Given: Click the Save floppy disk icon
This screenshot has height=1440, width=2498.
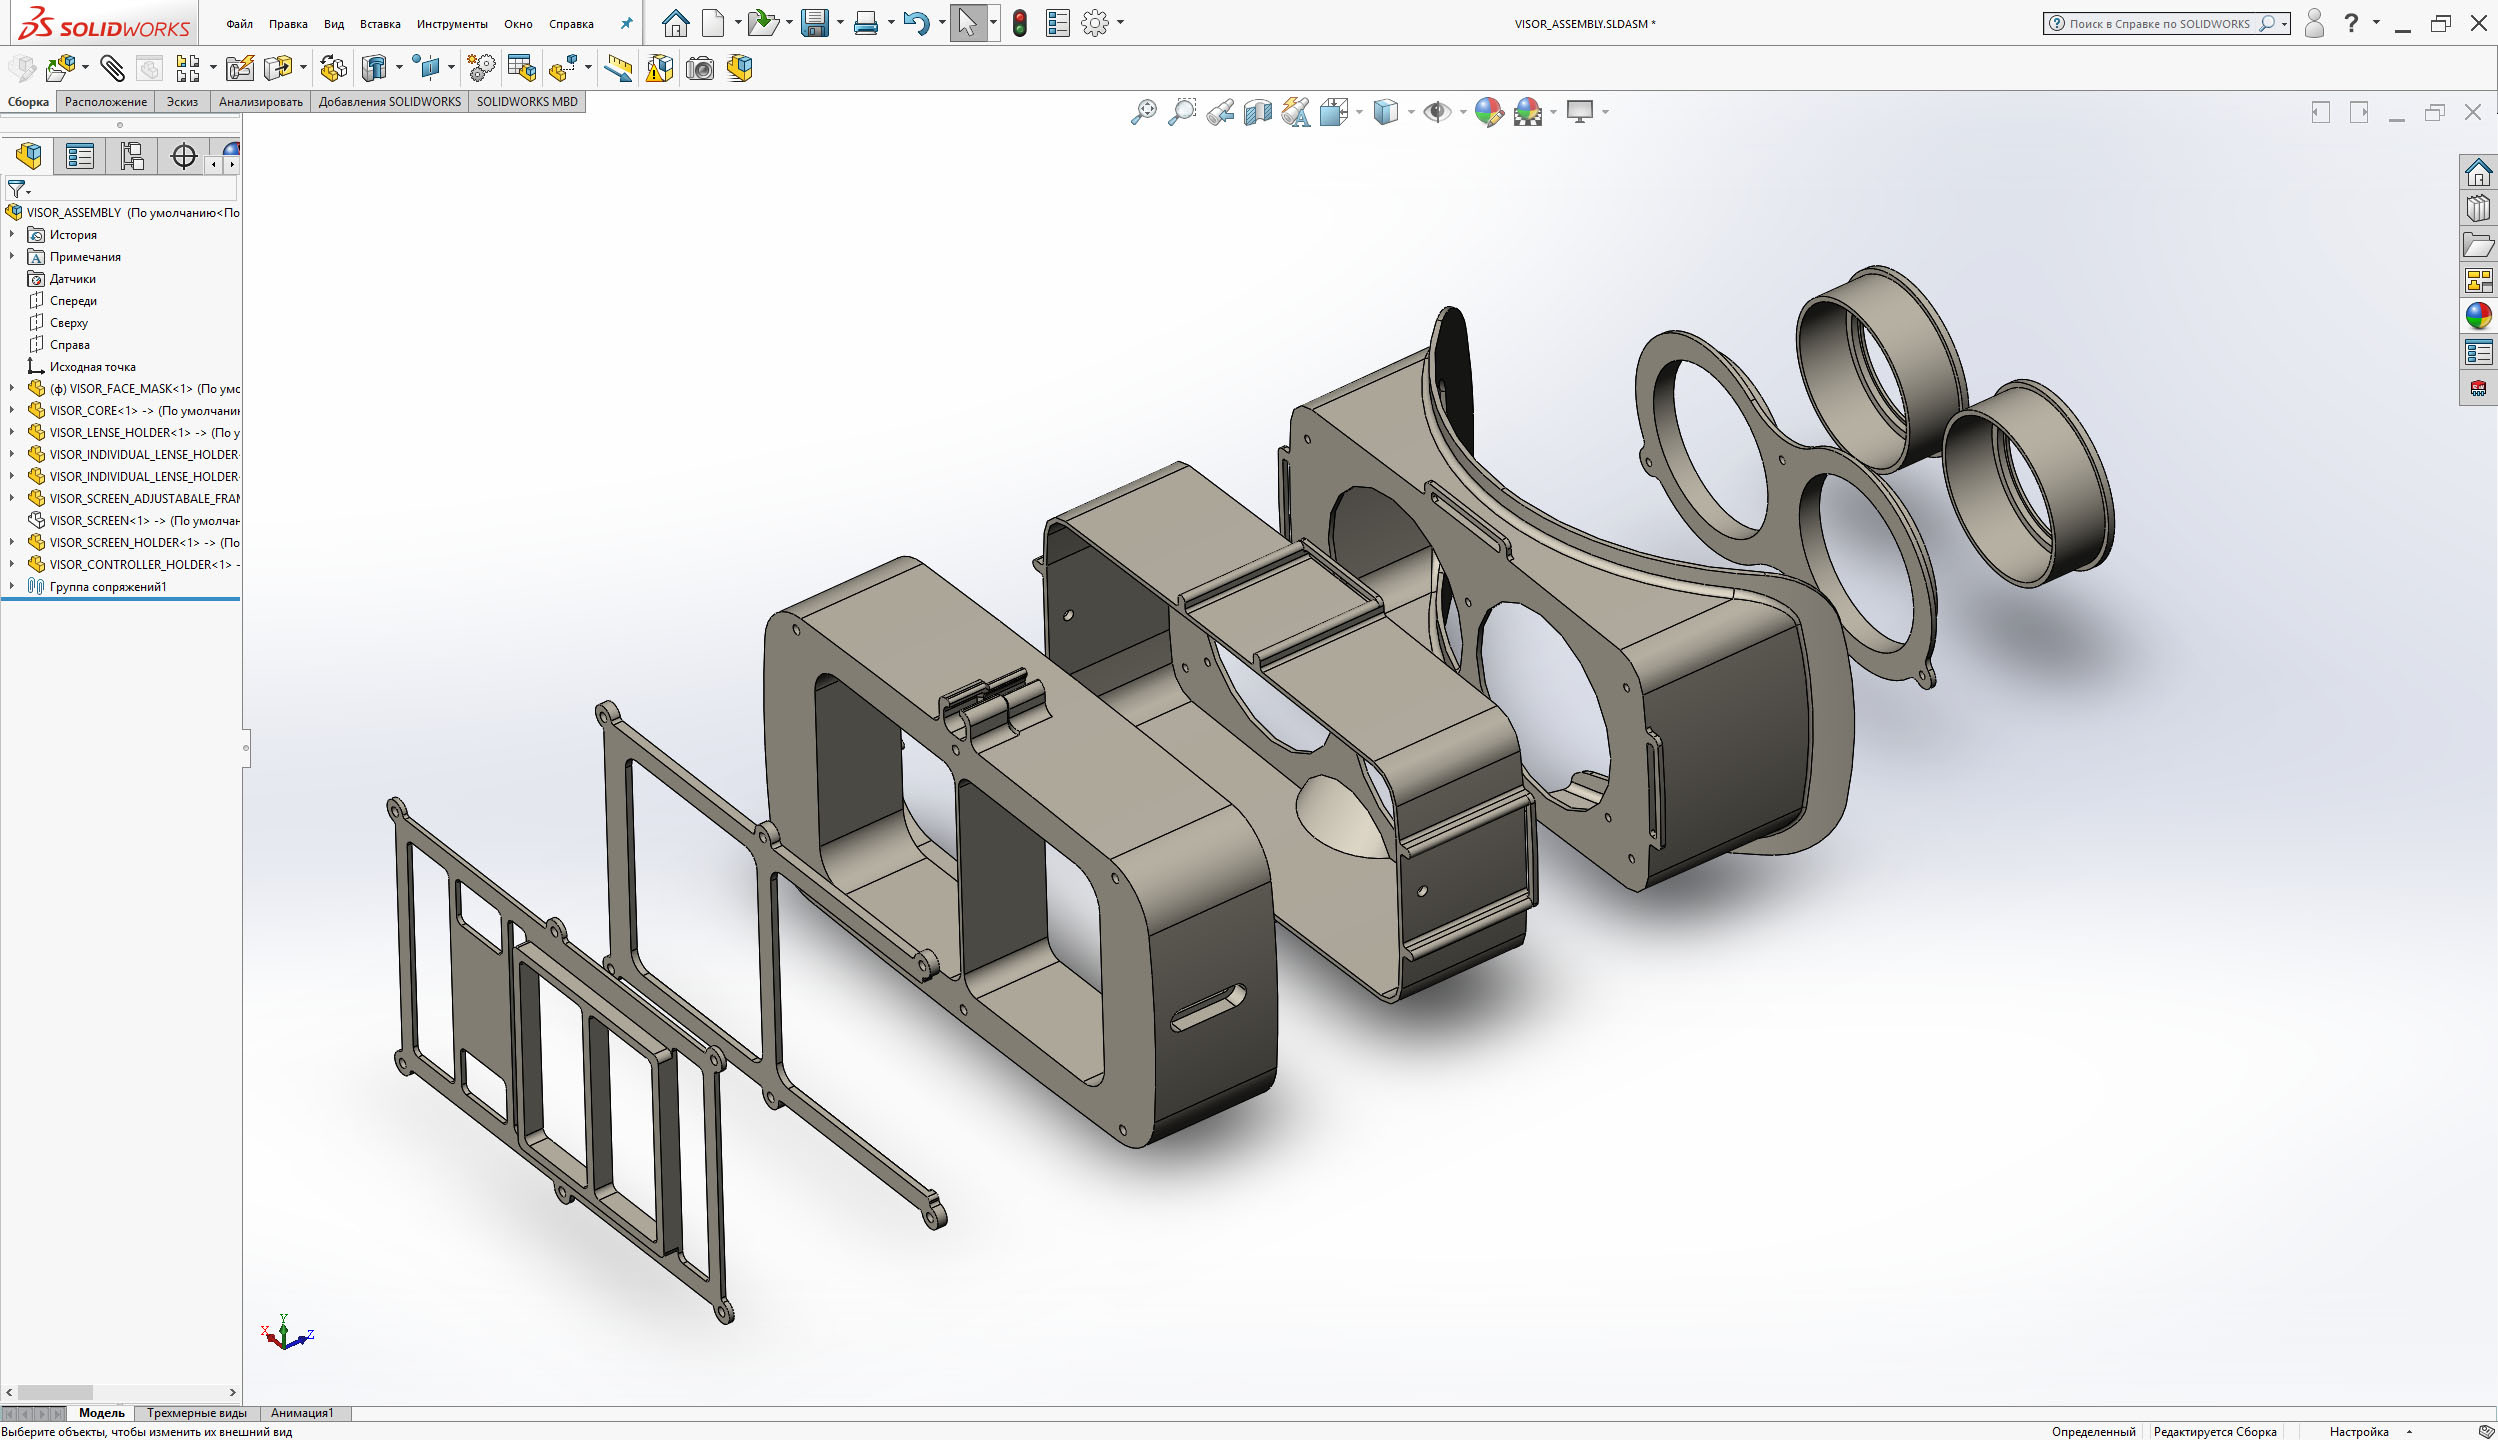Looking at the screenshot, I should 815,23.
